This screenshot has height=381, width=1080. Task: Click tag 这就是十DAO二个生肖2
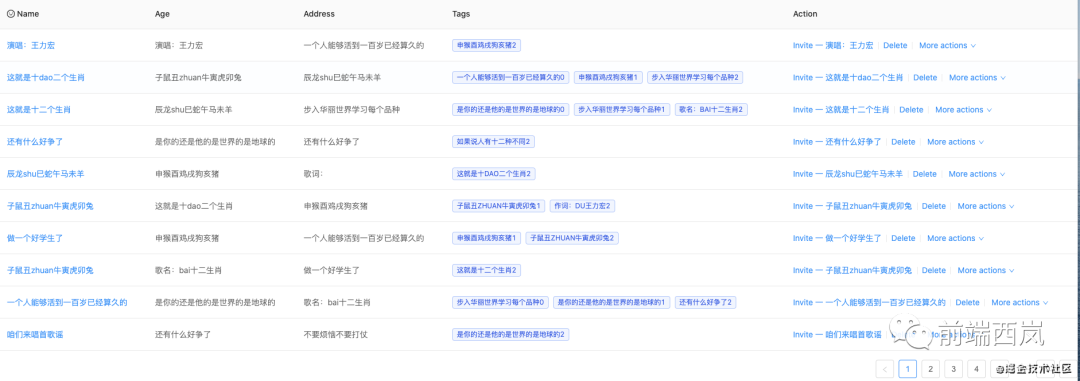(x=493, y=174)
